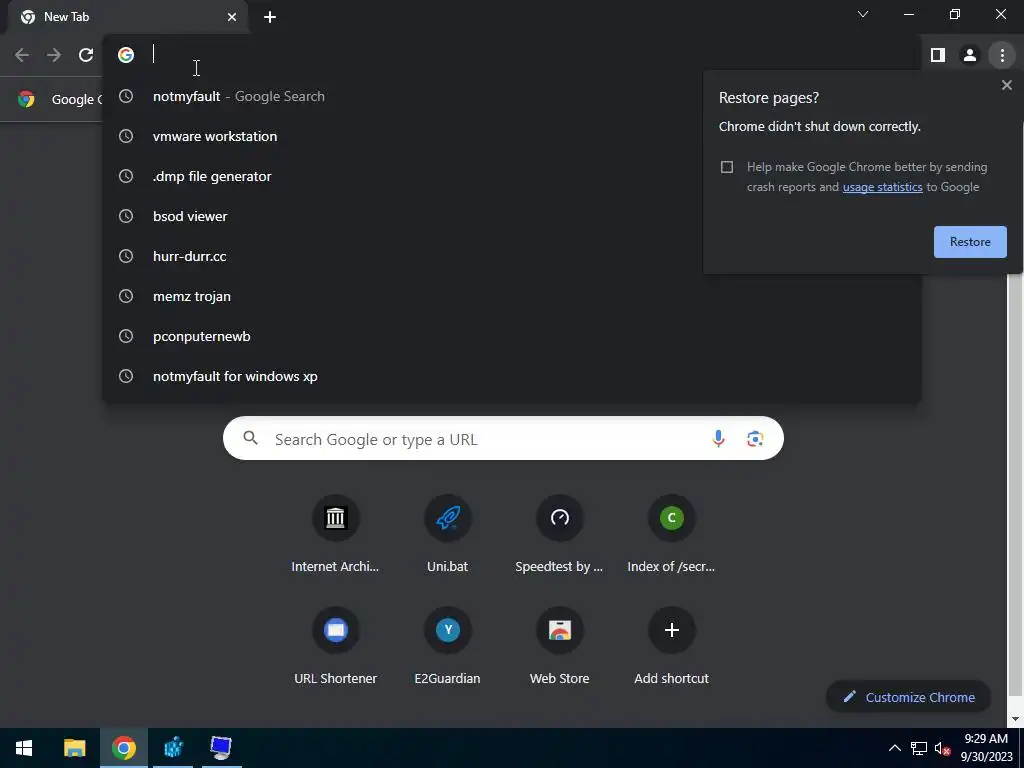1024x768 pixels.
Task: Click the back navigation arrow
Action: point(22,55)
